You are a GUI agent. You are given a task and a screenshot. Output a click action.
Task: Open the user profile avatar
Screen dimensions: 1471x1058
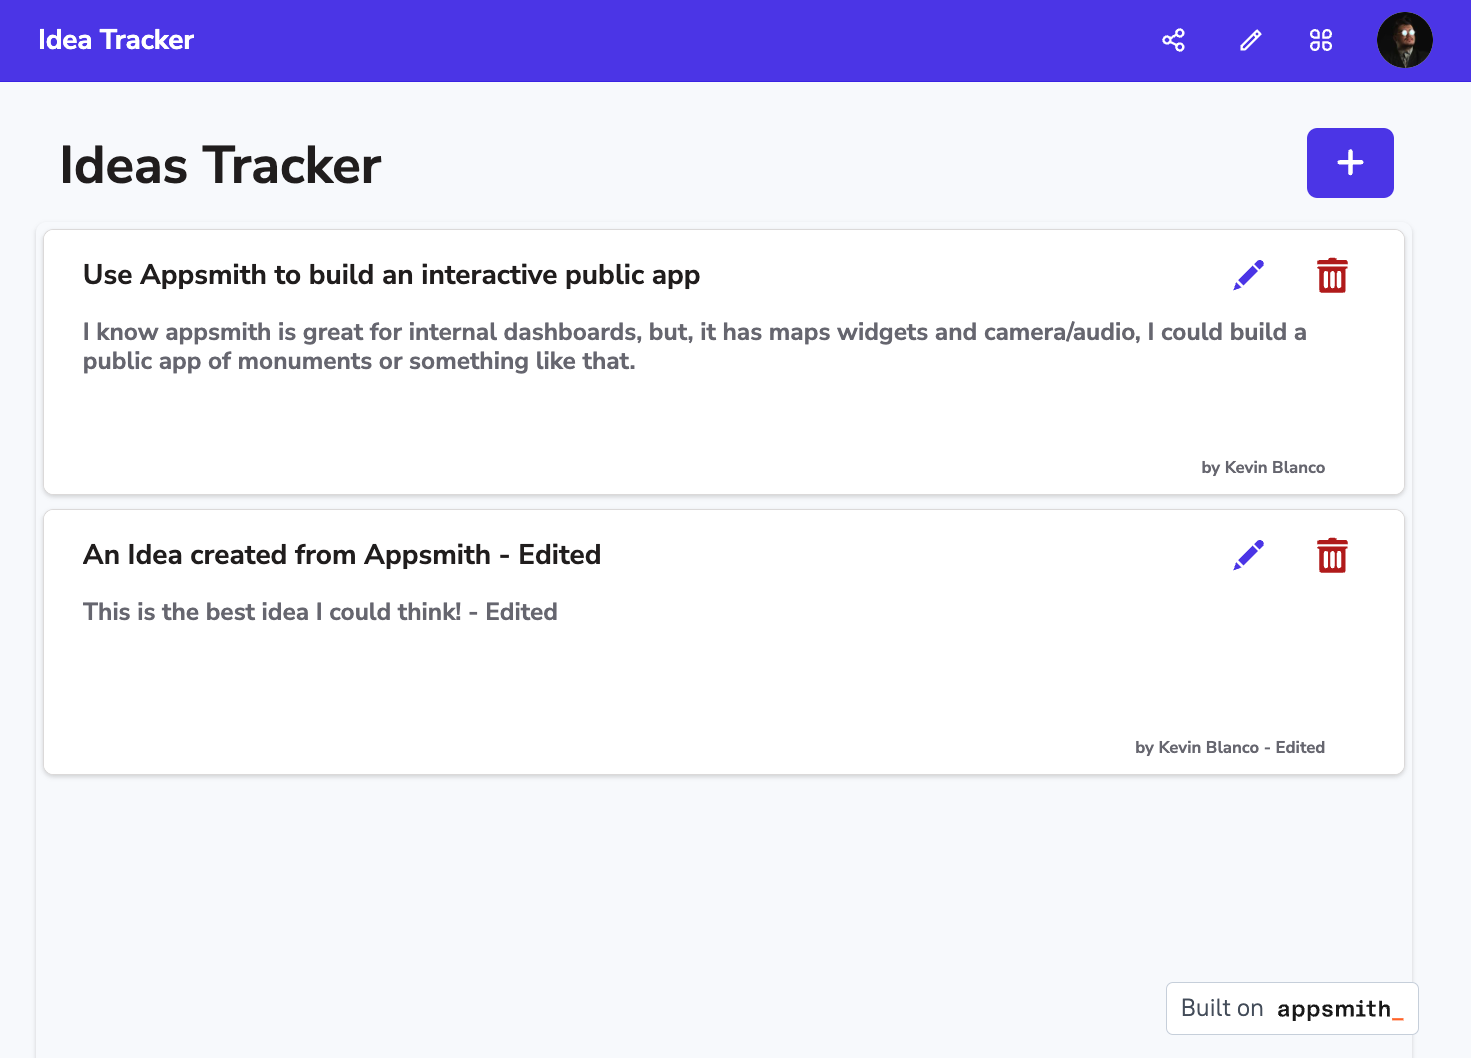(x=1404, y=40)
